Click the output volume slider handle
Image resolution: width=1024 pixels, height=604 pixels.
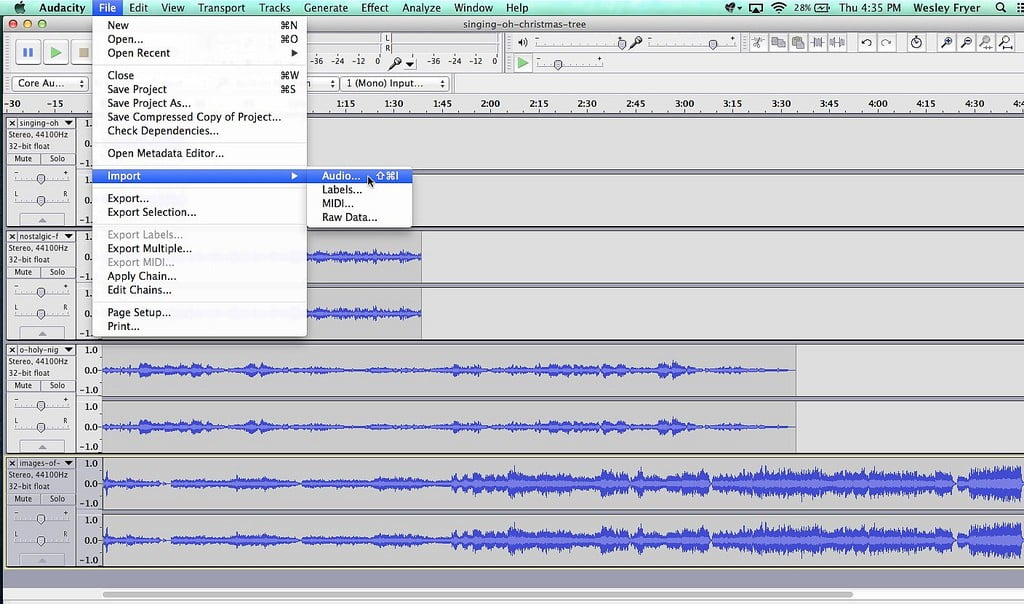[x=622, y=44]
